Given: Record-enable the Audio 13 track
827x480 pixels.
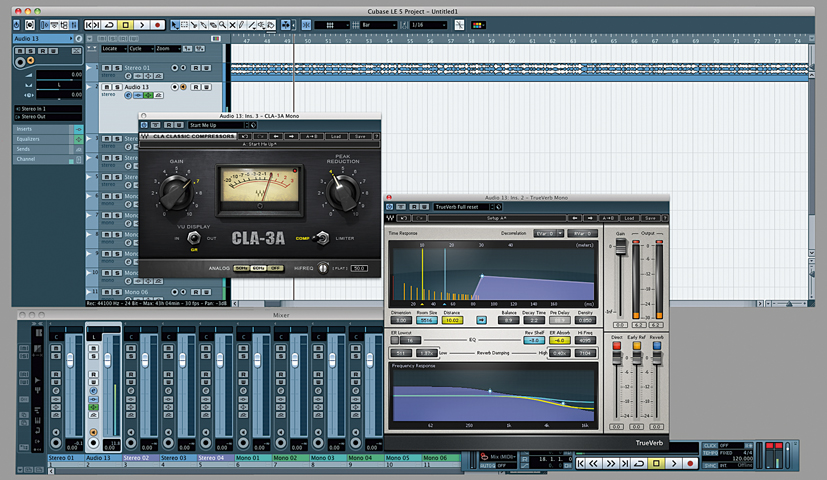Looking at the screenshot, I should pos(175,87).
